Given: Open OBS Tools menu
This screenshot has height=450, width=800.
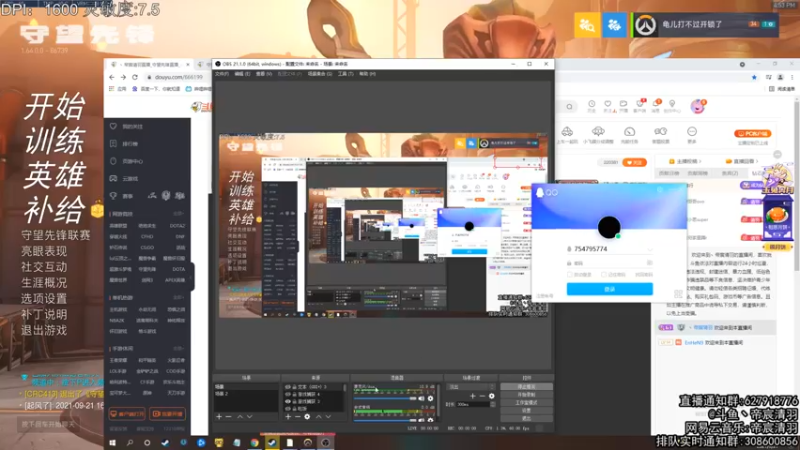Looking at the screenshot, I should pos(345,73).
